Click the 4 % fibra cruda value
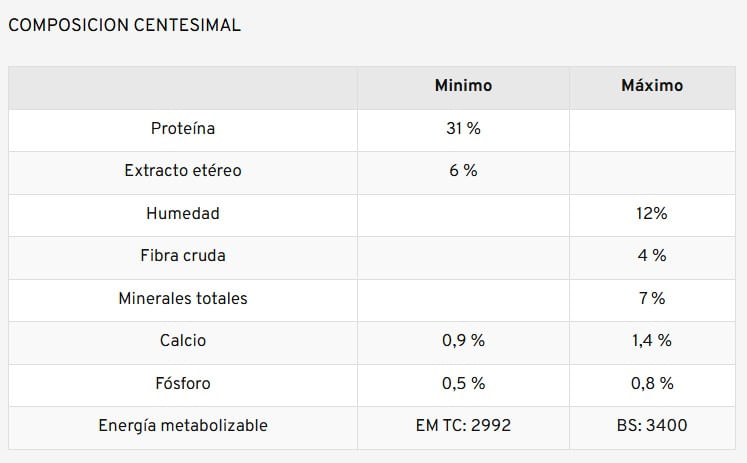747x463 pixels. pyautogui.click(x=652, y=256)
